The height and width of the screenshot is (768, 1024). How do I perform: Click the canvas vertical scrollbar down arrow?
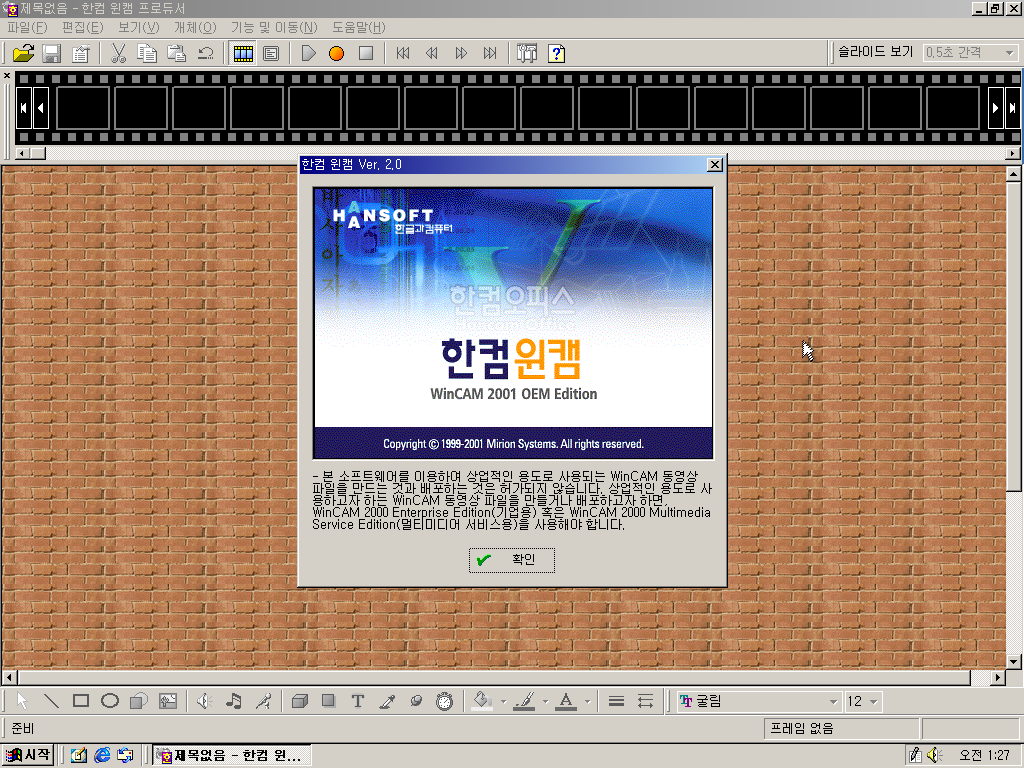(1014, 662)
